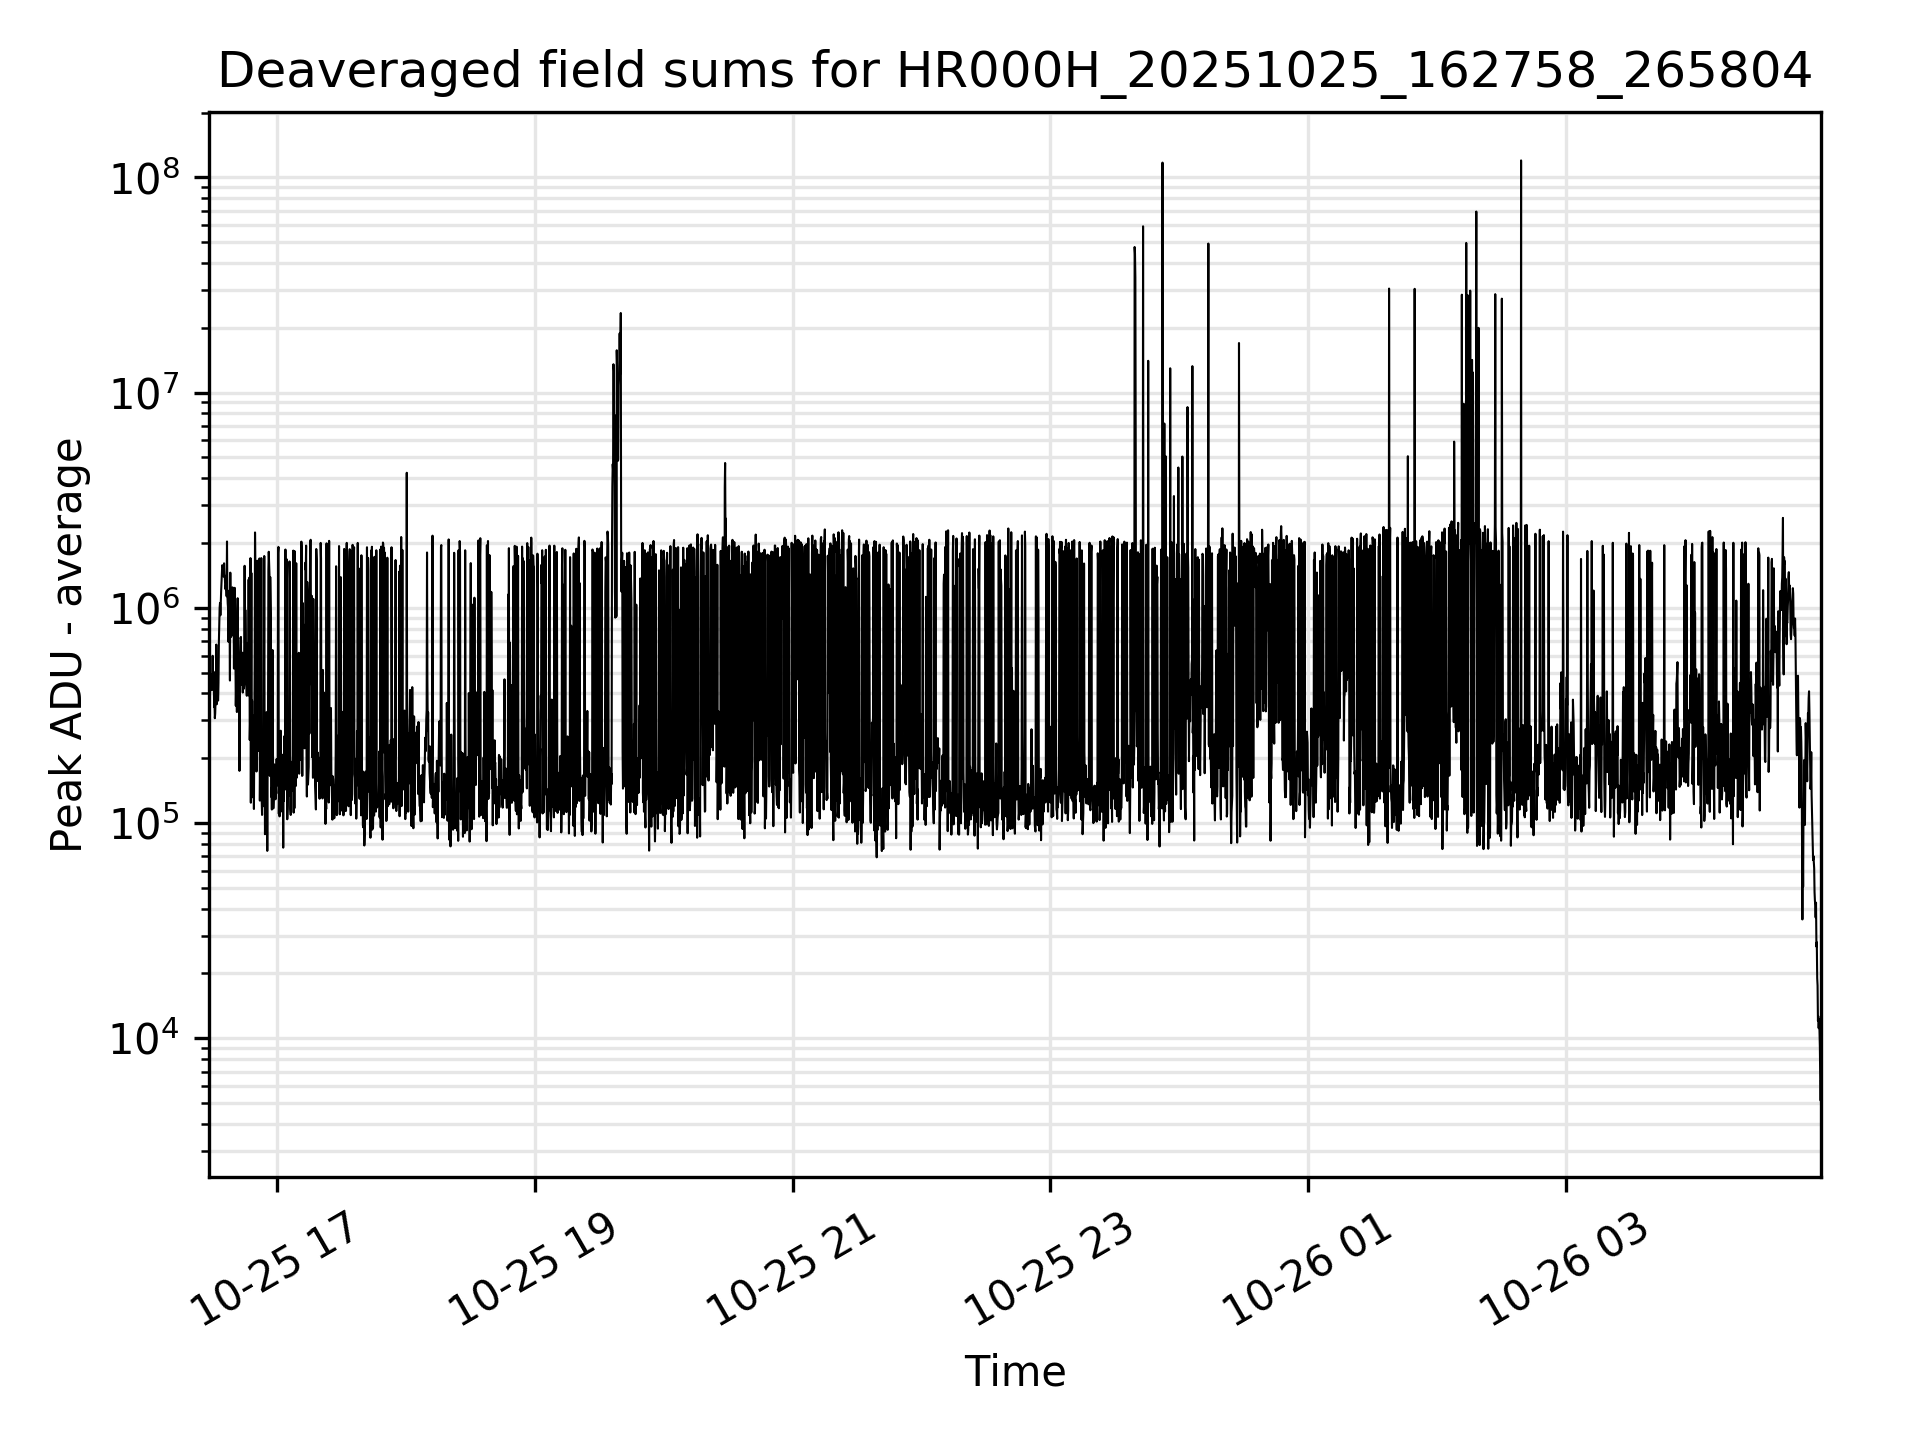Image resolution: width=1920 pixels, height=1440 pixels.
Task: Click the y tick label 10^5
Action: pos(144,825)
